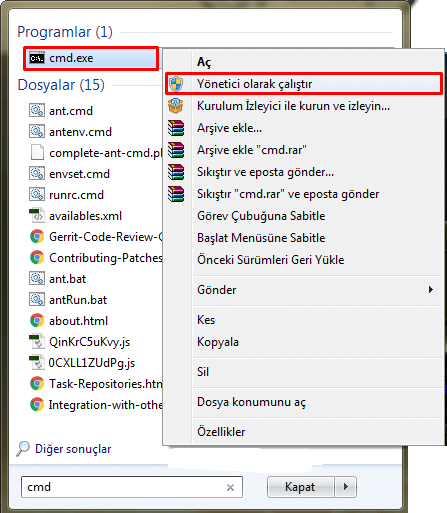
Task: Click WinRAR icon beside Arşive ekle...
Action: point(176,128)
